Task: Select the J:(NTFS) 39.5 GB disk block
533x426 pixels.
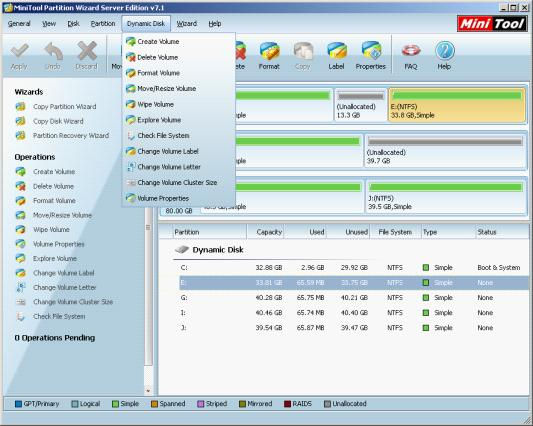Action: [x=445, y=196]
